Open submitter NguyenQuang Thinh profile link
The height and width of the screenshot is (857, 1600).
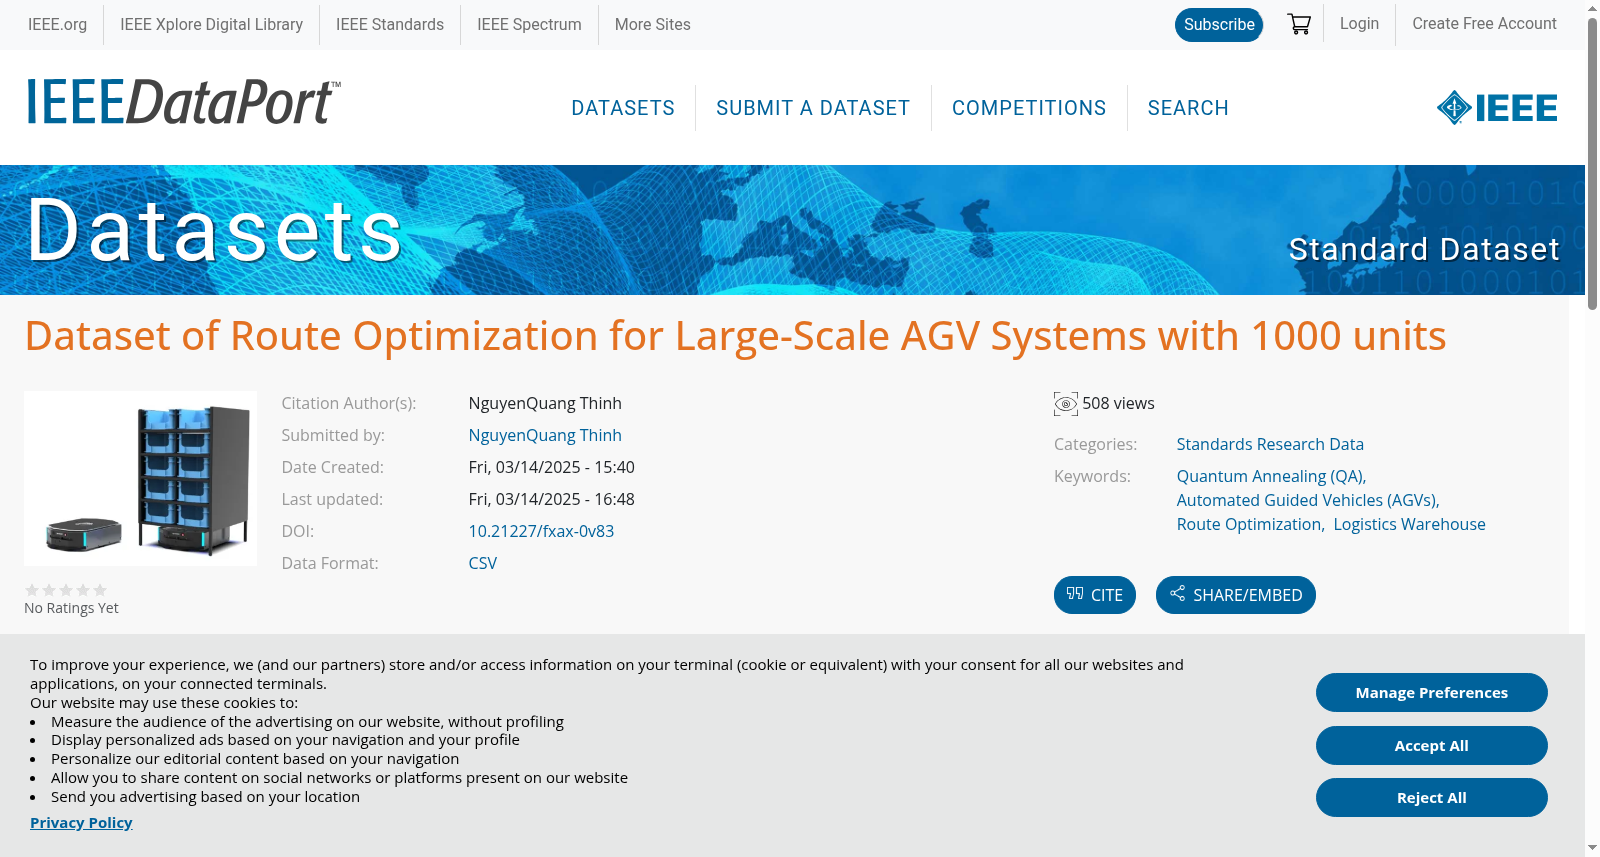pos(545,435)
